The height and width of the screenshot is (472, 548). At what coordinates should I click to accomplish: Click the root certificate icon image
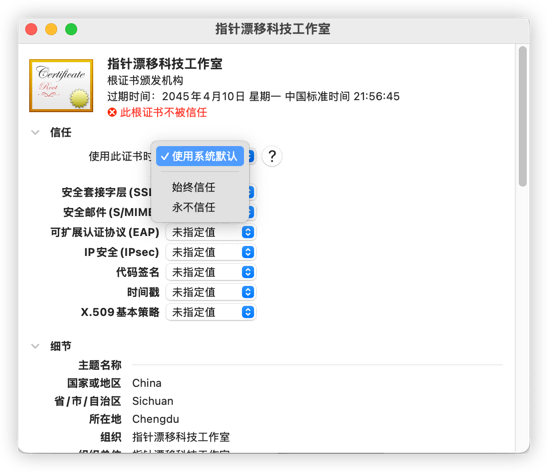pyautogui.click(x=61, y=86)
